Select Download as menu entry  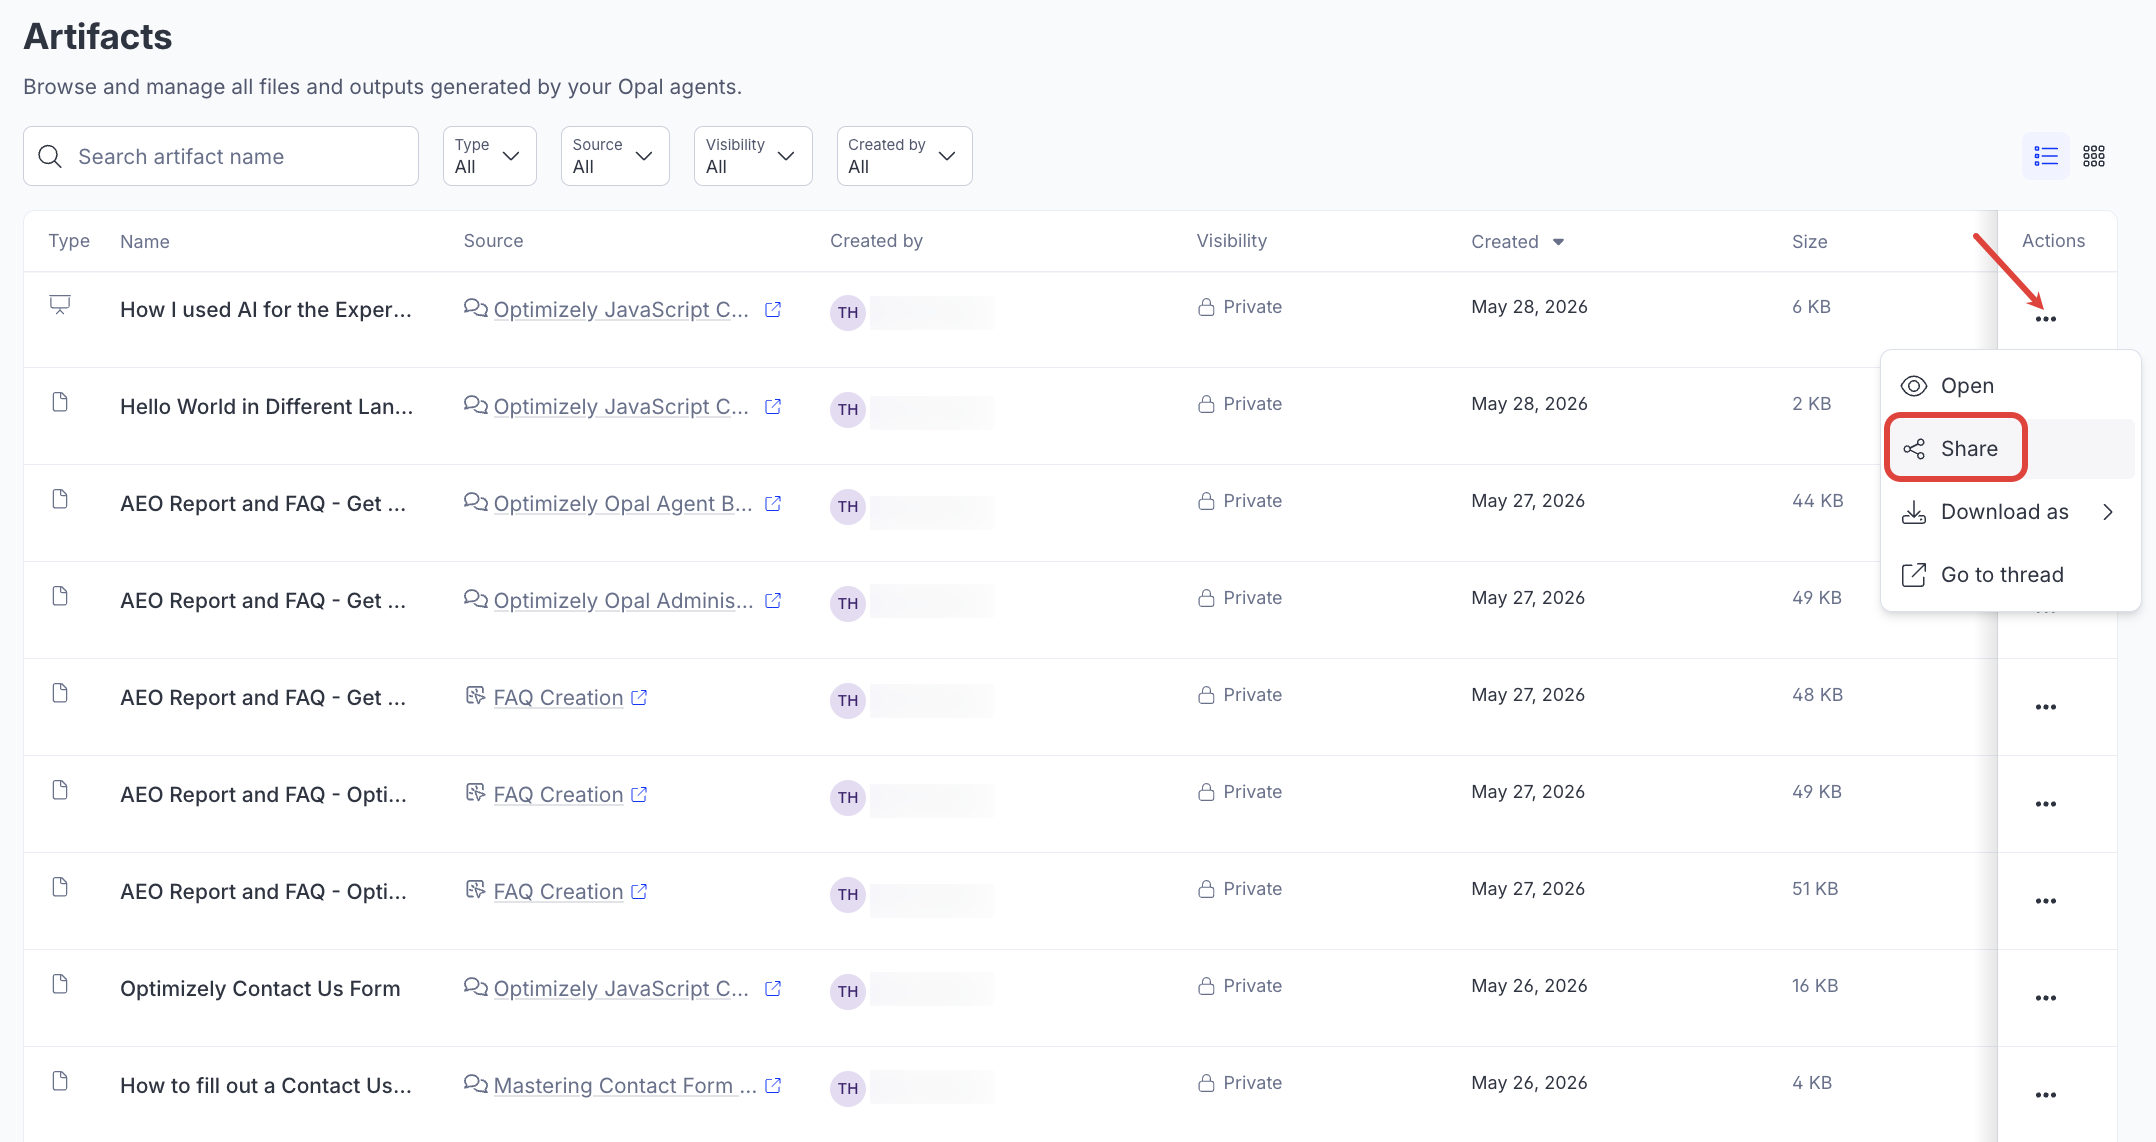[x=2010, y=512]
